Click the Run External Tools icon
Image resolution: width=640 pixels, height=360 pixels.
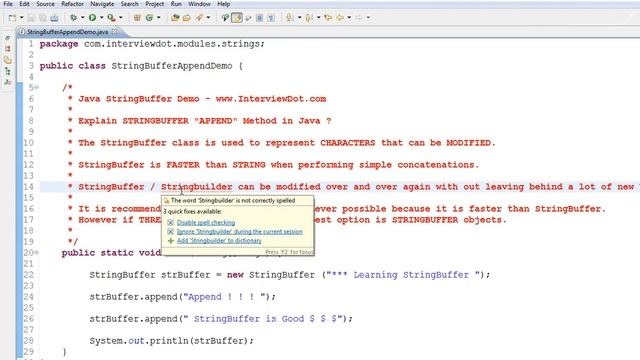coord(111,18)
